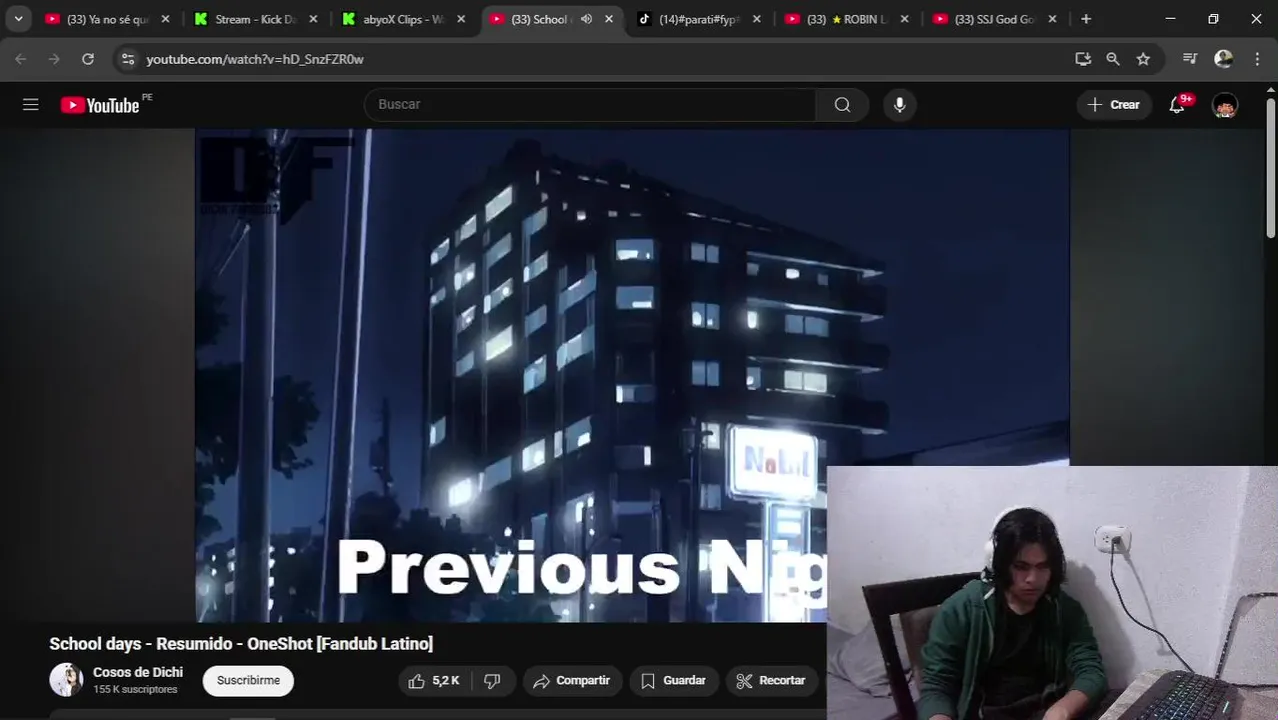Viewport: 1278px width, 720px height.
Task: Close the abyoX Clips tab
Action: [461, 19]
